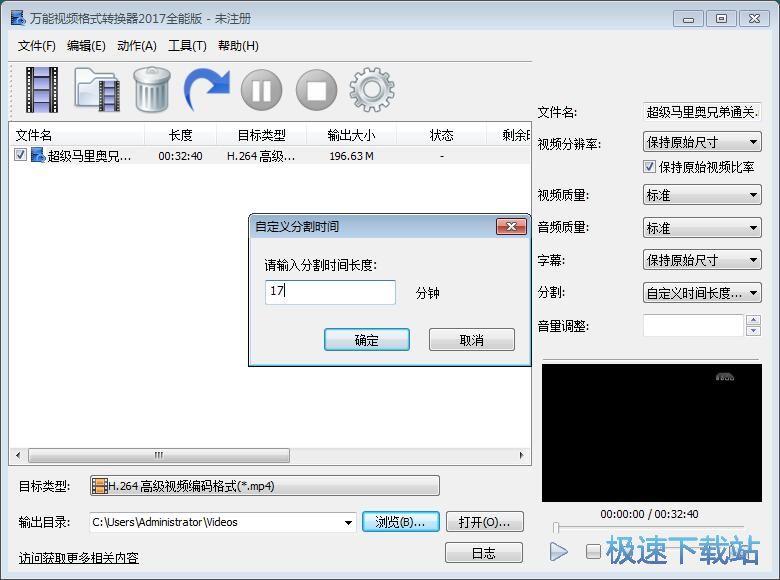Screen dimensions: 780x580
Task: Click the file list horizontal scrollbar thumb
Action: pos(159,455)
